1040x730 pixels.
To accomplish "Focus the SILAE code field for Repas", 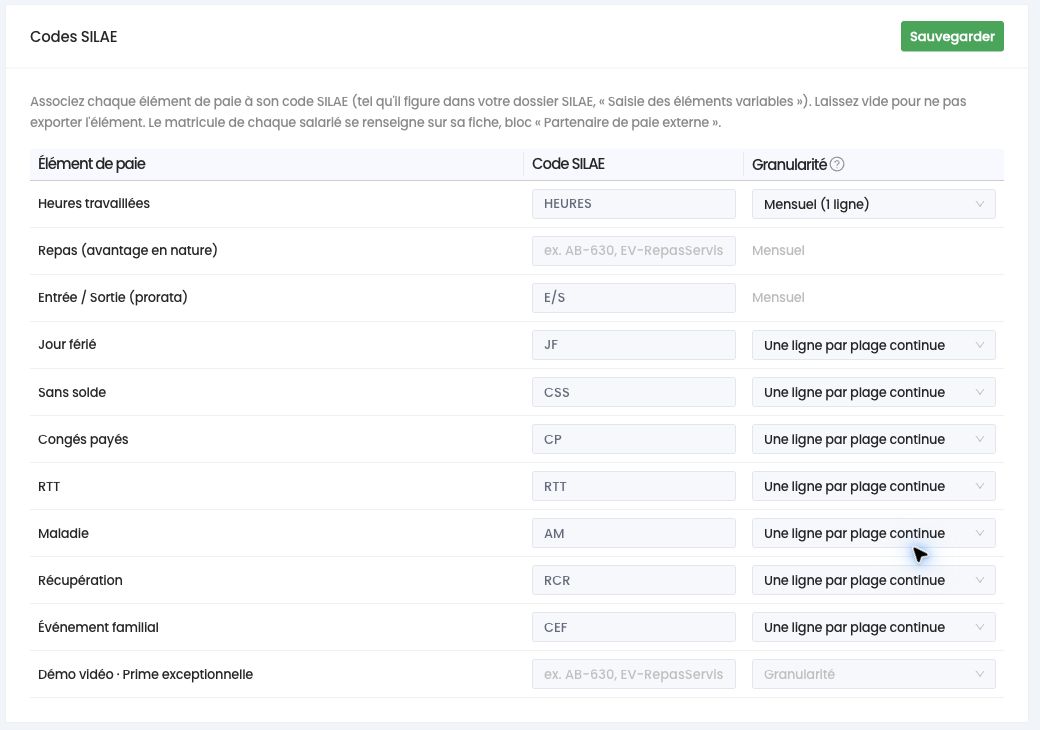I will coord(633,251).
